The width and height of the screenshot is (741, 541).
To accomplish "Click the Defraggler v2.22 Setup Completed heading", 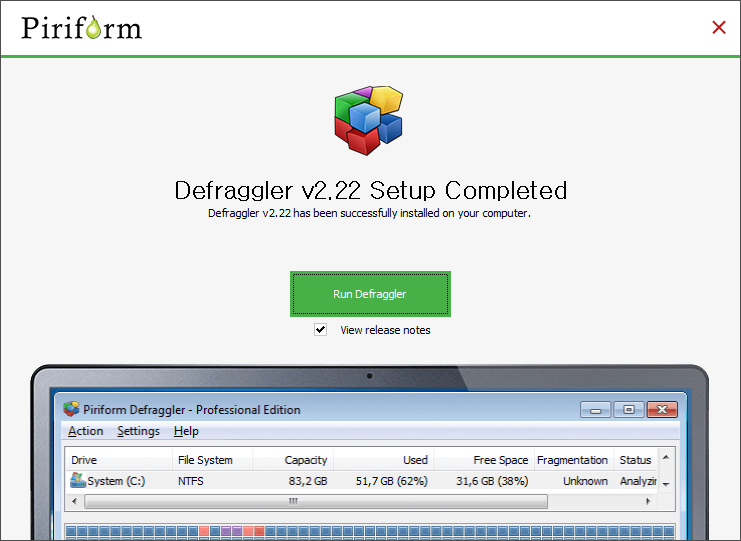I will [370, 190].
